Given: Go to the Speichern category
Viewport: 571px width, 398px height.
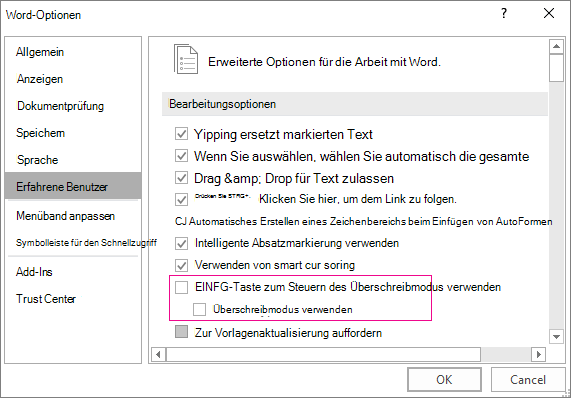Looking at the screenshot, I should [x=40, y=133].
